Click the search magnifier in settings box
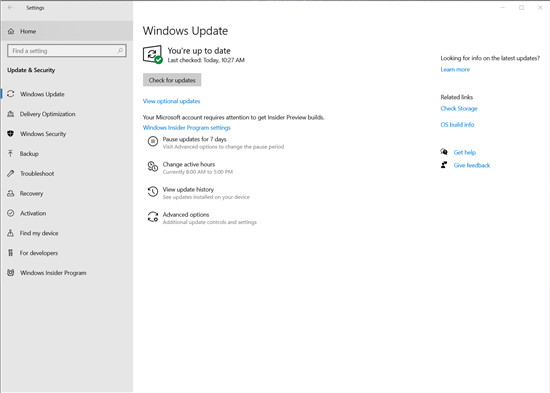This screenshot has height=393, width=550. (120, 51)
